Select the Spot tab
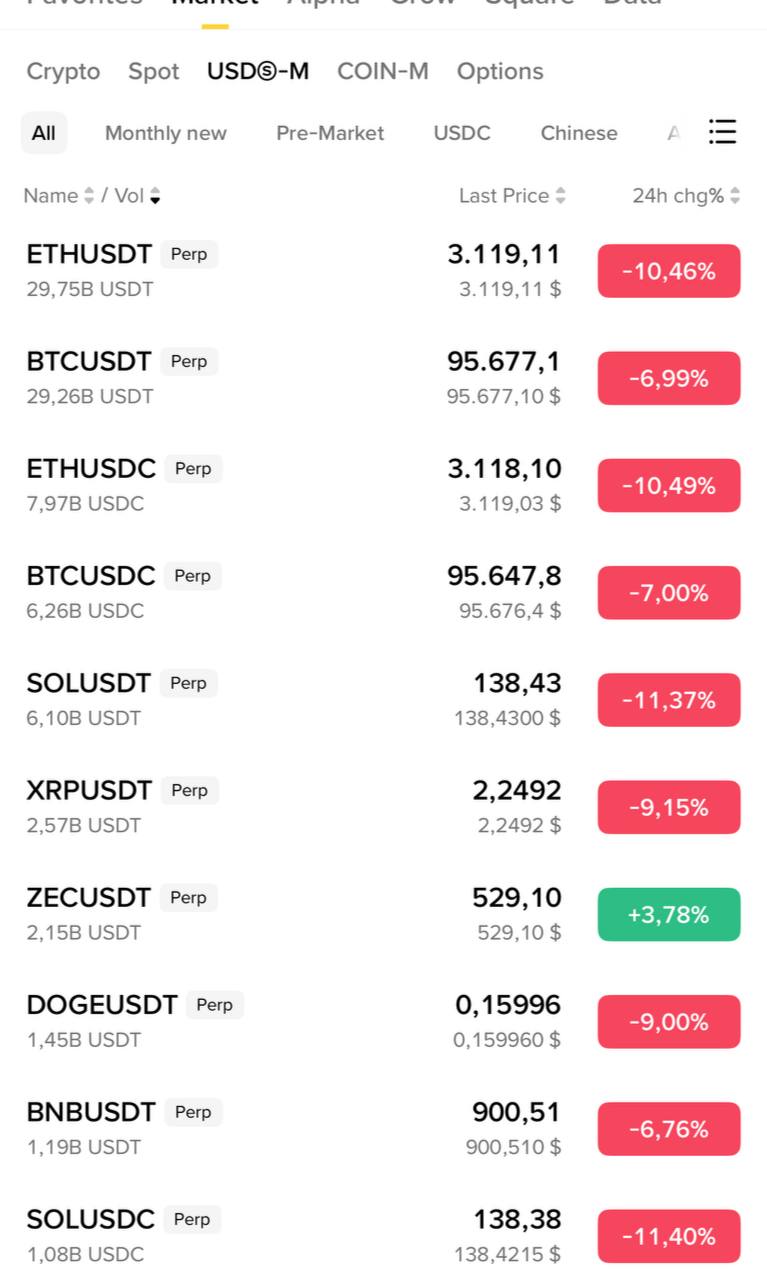 [153, 71]
